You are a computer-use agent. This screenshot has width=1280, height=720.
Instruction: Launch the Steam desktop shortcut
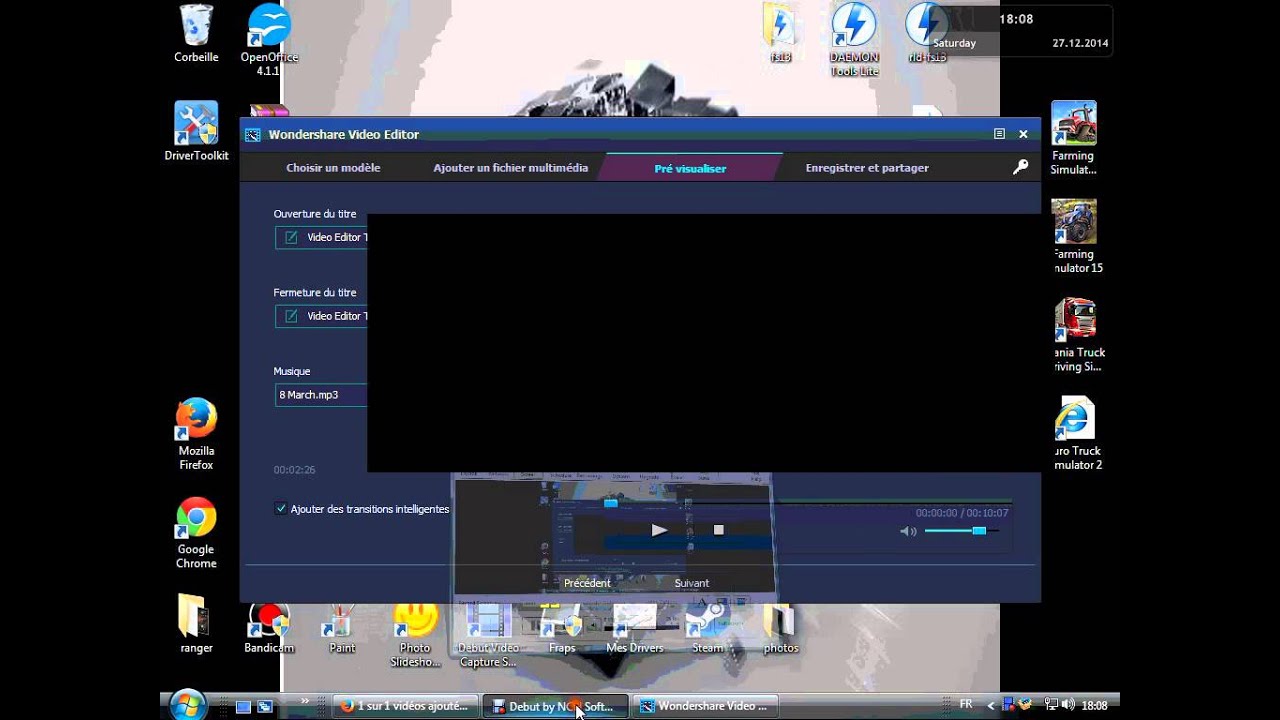(x=708, y=628)
